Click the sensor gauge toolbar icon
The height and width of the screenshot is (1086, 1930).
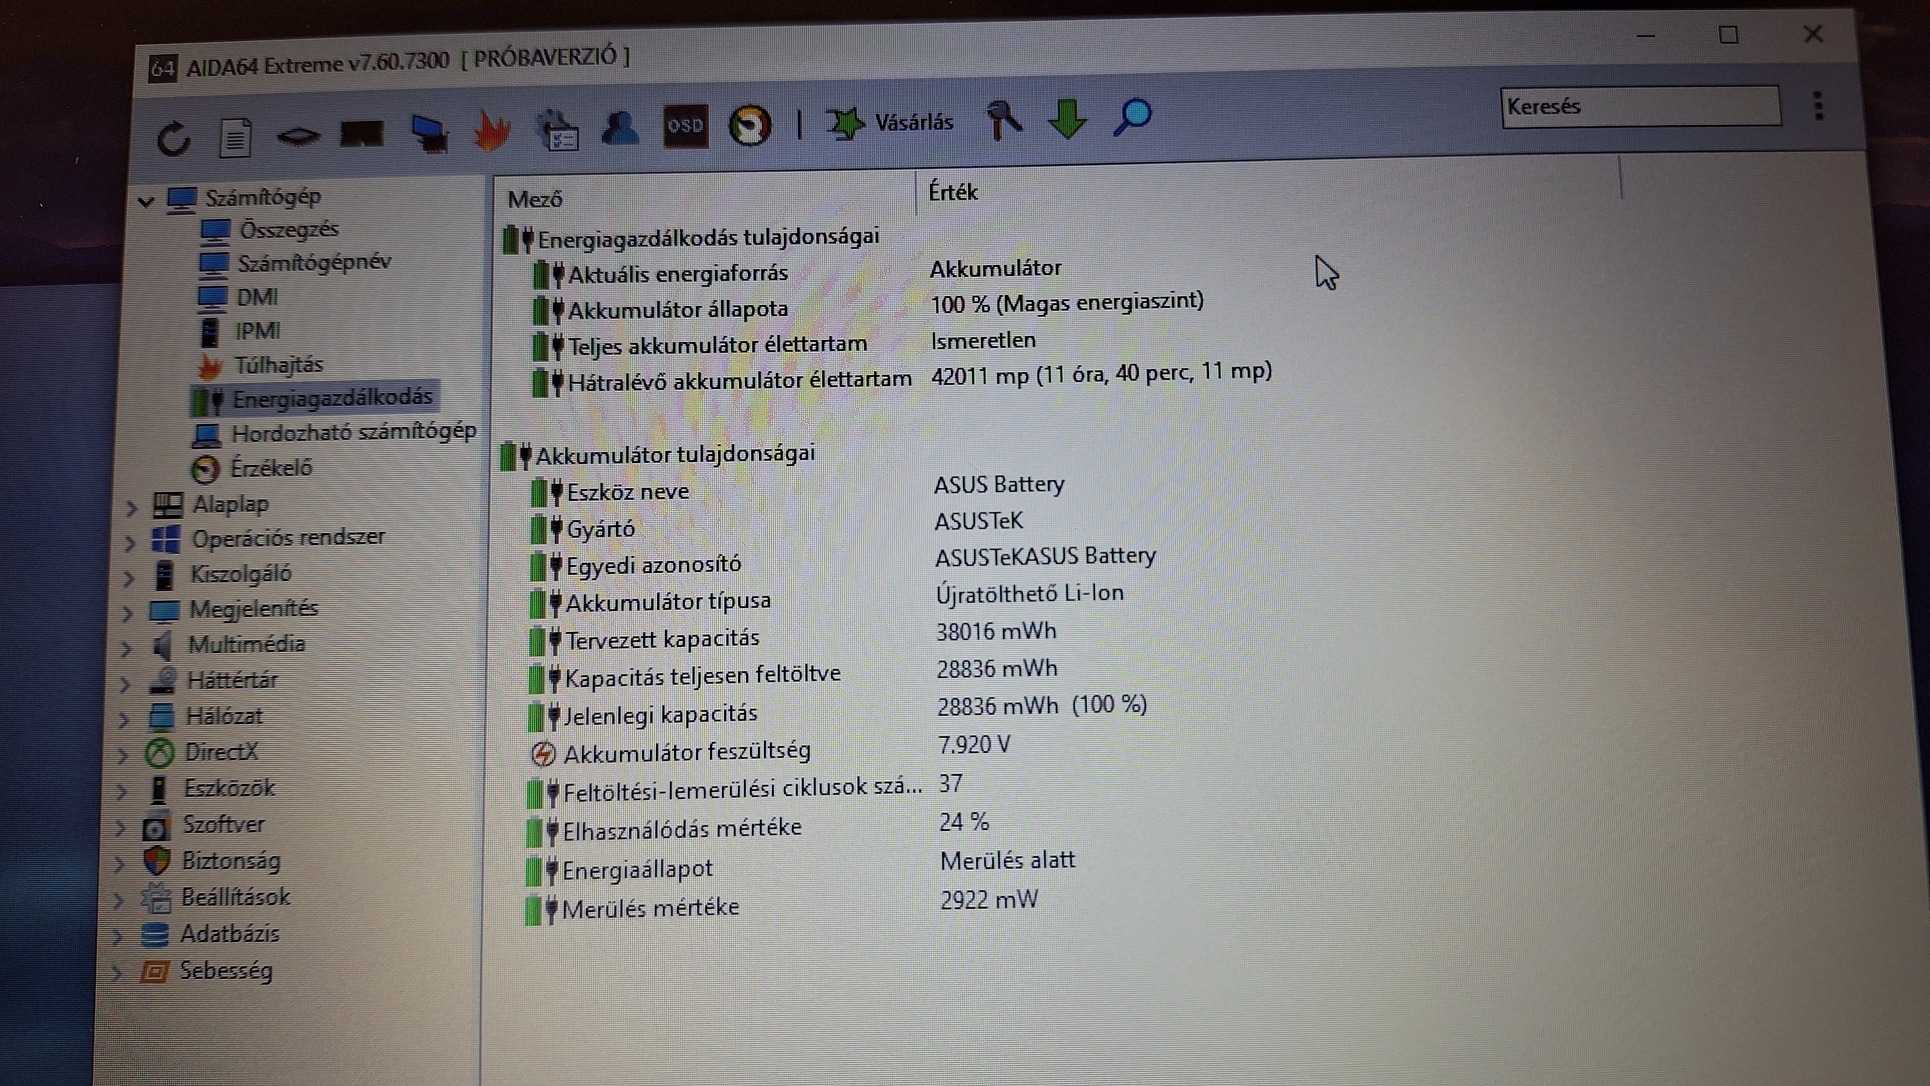click(749, 125)
